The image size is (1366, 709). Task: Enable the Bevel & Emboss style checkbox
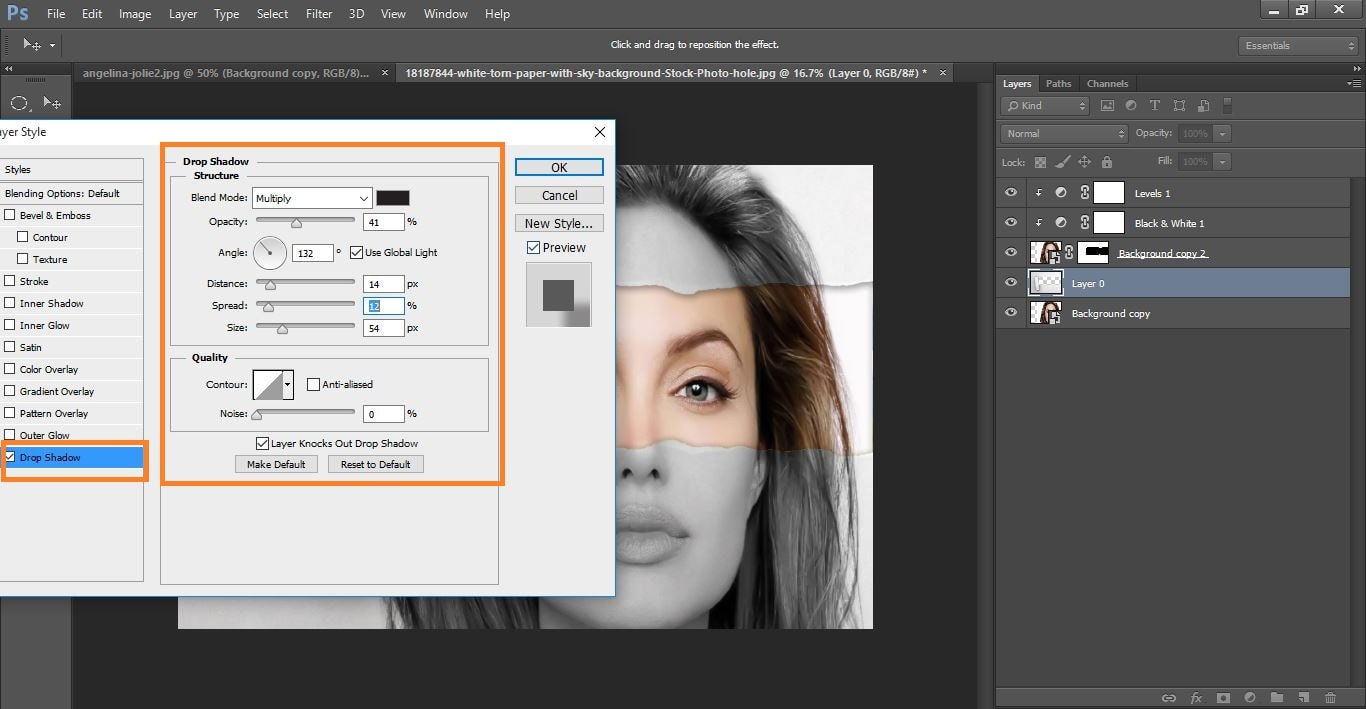(x=10, y=215)
